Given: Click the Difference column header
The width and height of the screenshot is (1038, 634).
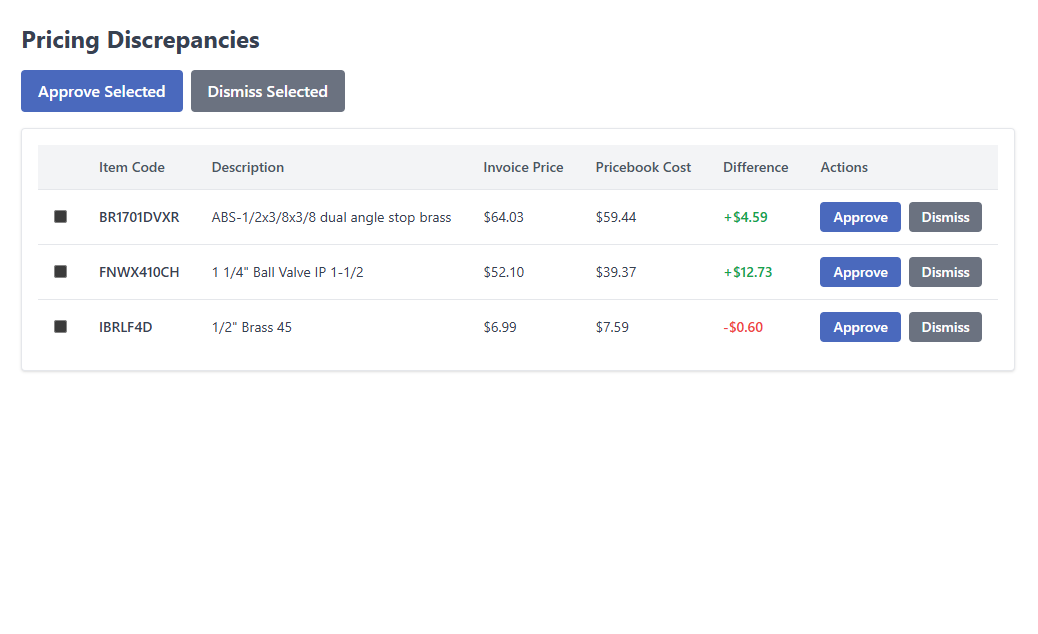Looking at the screenshot, I should coord(755,167).
